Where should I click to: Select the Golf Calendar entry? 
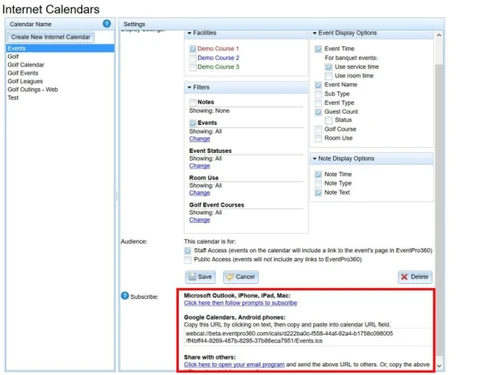point(60,65)
